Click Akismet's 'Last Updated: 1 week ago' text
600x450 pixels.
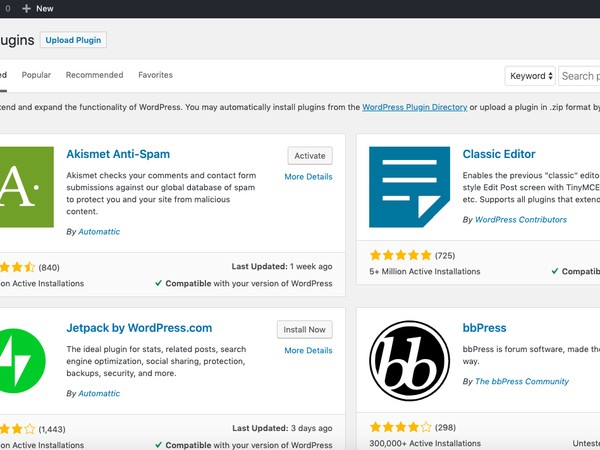coord(282,266)
